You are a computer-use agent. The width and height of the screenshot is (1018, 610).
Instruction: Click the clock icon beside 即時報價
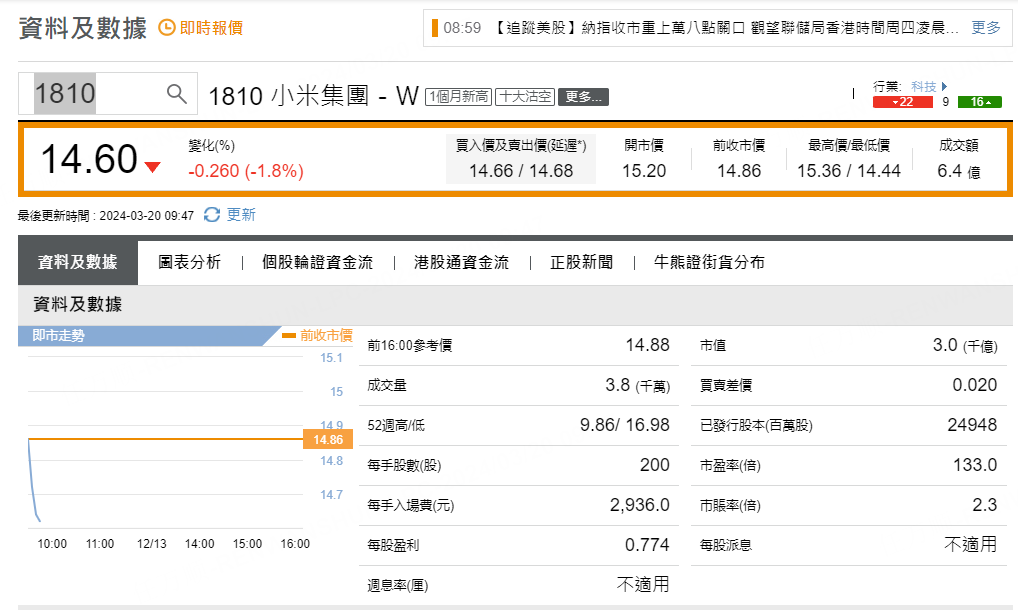tap(167, 27)
